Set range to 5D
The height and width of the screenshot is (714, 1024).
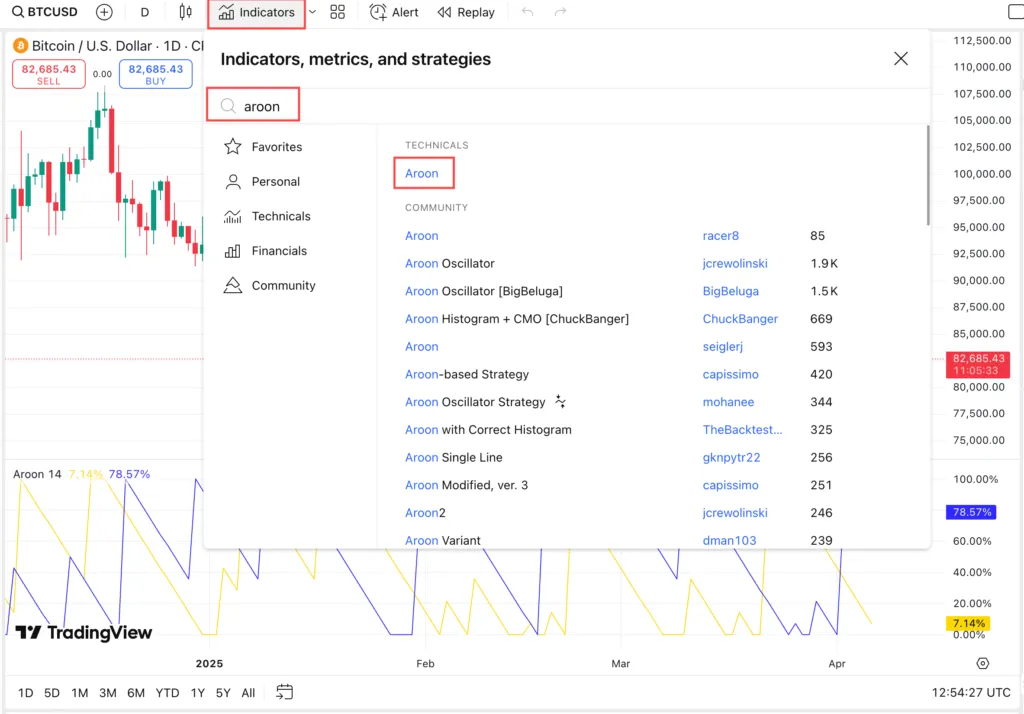pyautogui.click(x=52, y=693)
